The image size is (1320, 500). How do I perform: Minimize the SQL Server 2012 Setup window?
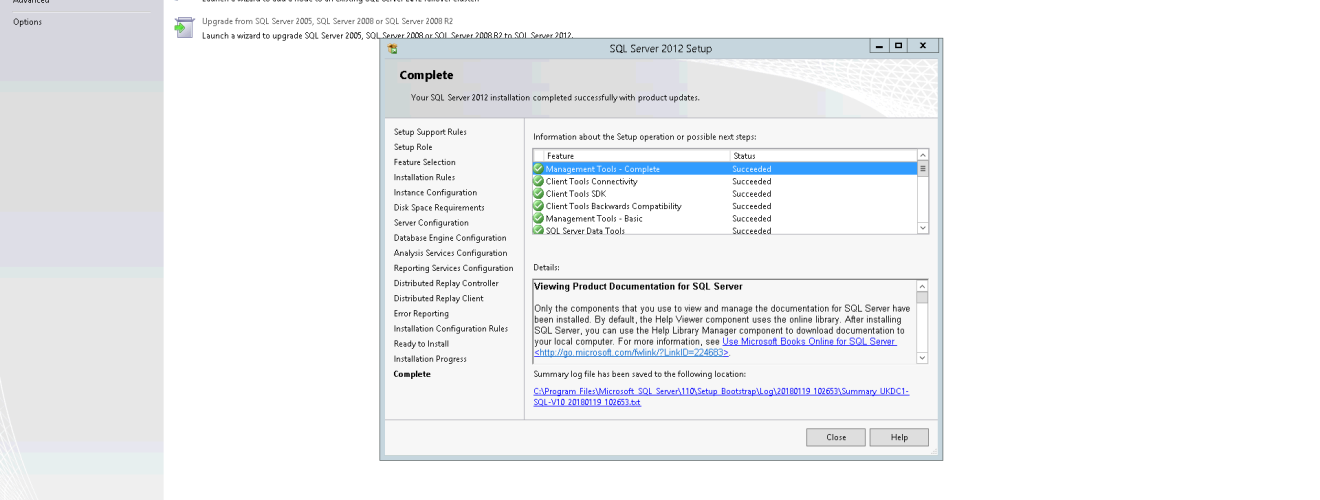click(x=879, y=46)
